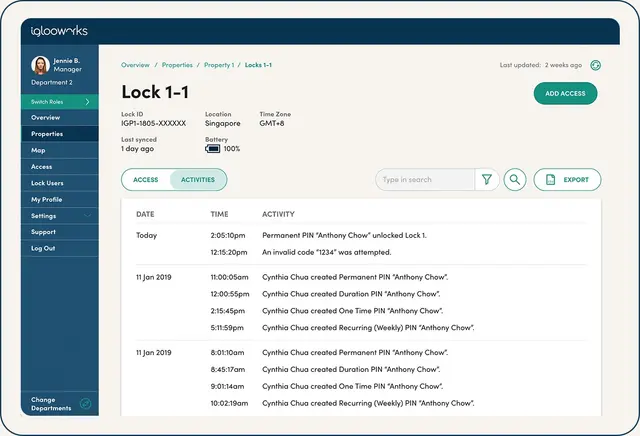
Task: Click the igloоworks logo
Action: pos(59,31)
